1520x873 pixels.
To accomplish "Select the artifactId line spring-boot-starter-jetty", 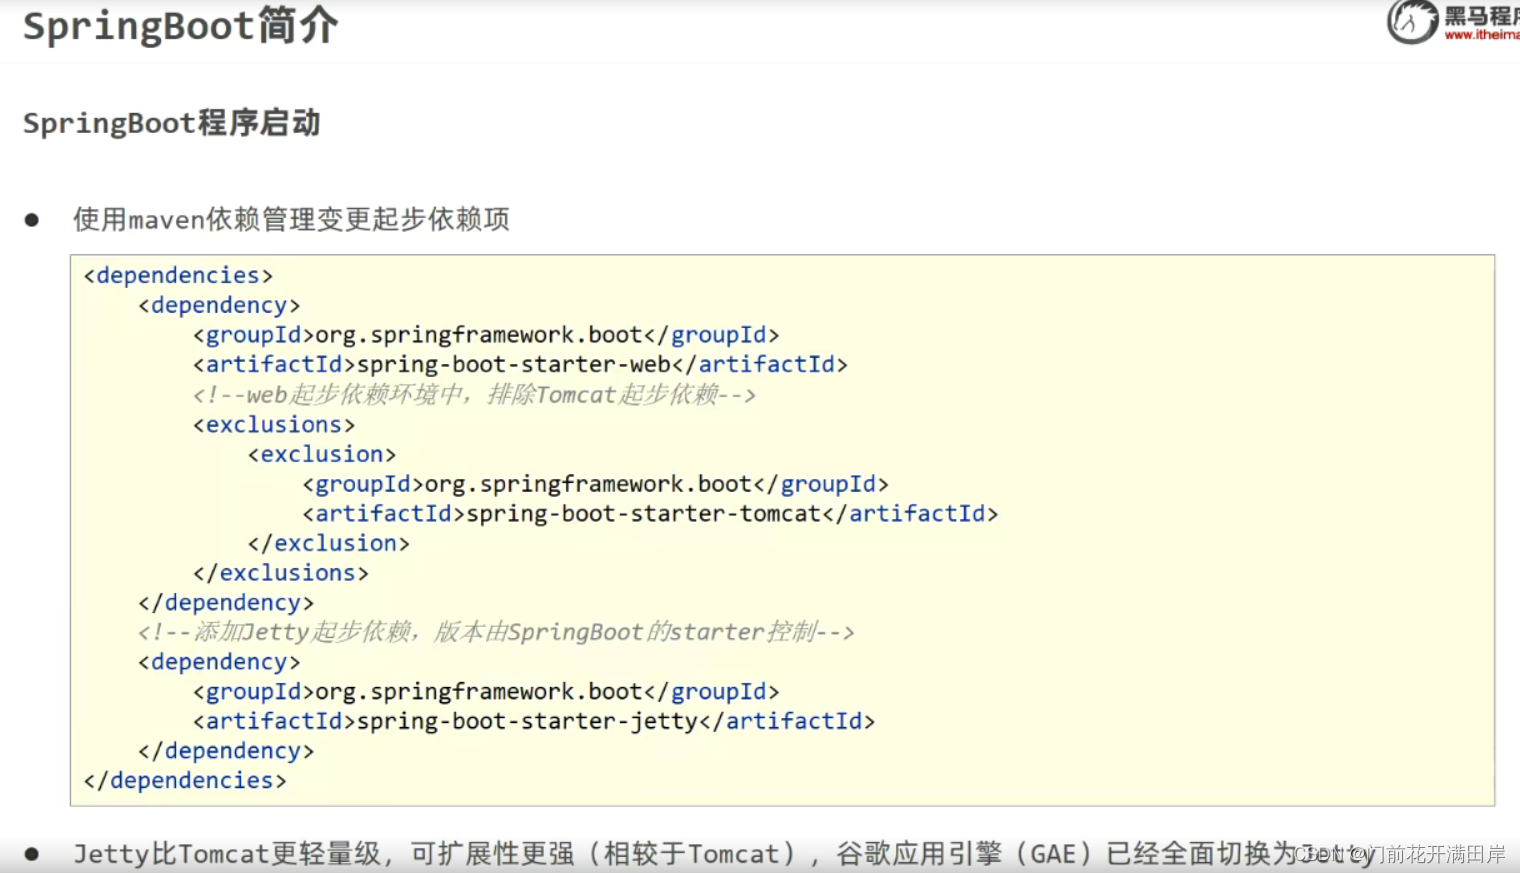I will (534, 721).
